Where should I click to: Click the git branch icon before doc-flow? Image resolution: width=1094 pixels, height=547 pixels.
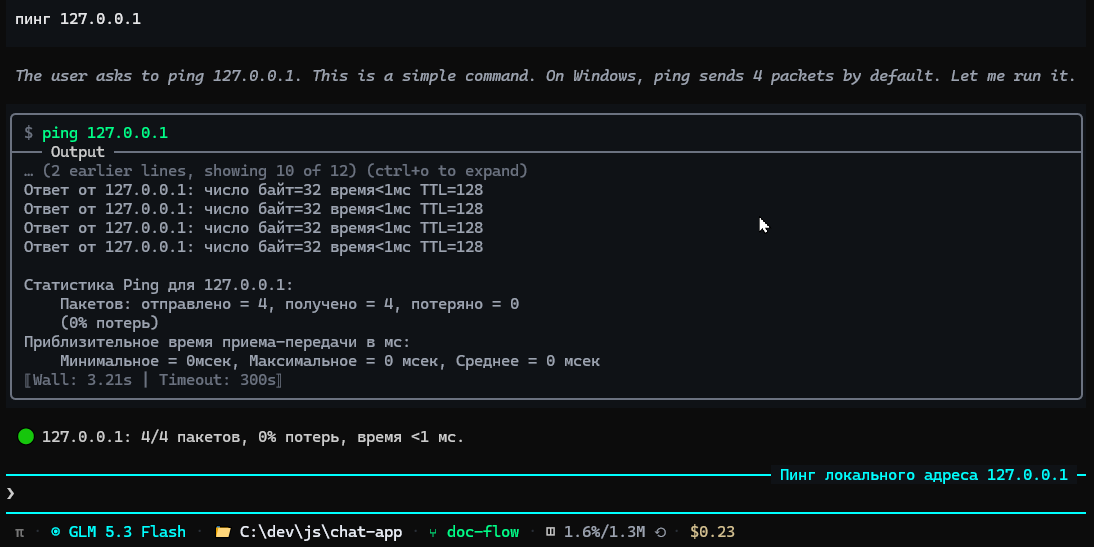tap(433, 532)
